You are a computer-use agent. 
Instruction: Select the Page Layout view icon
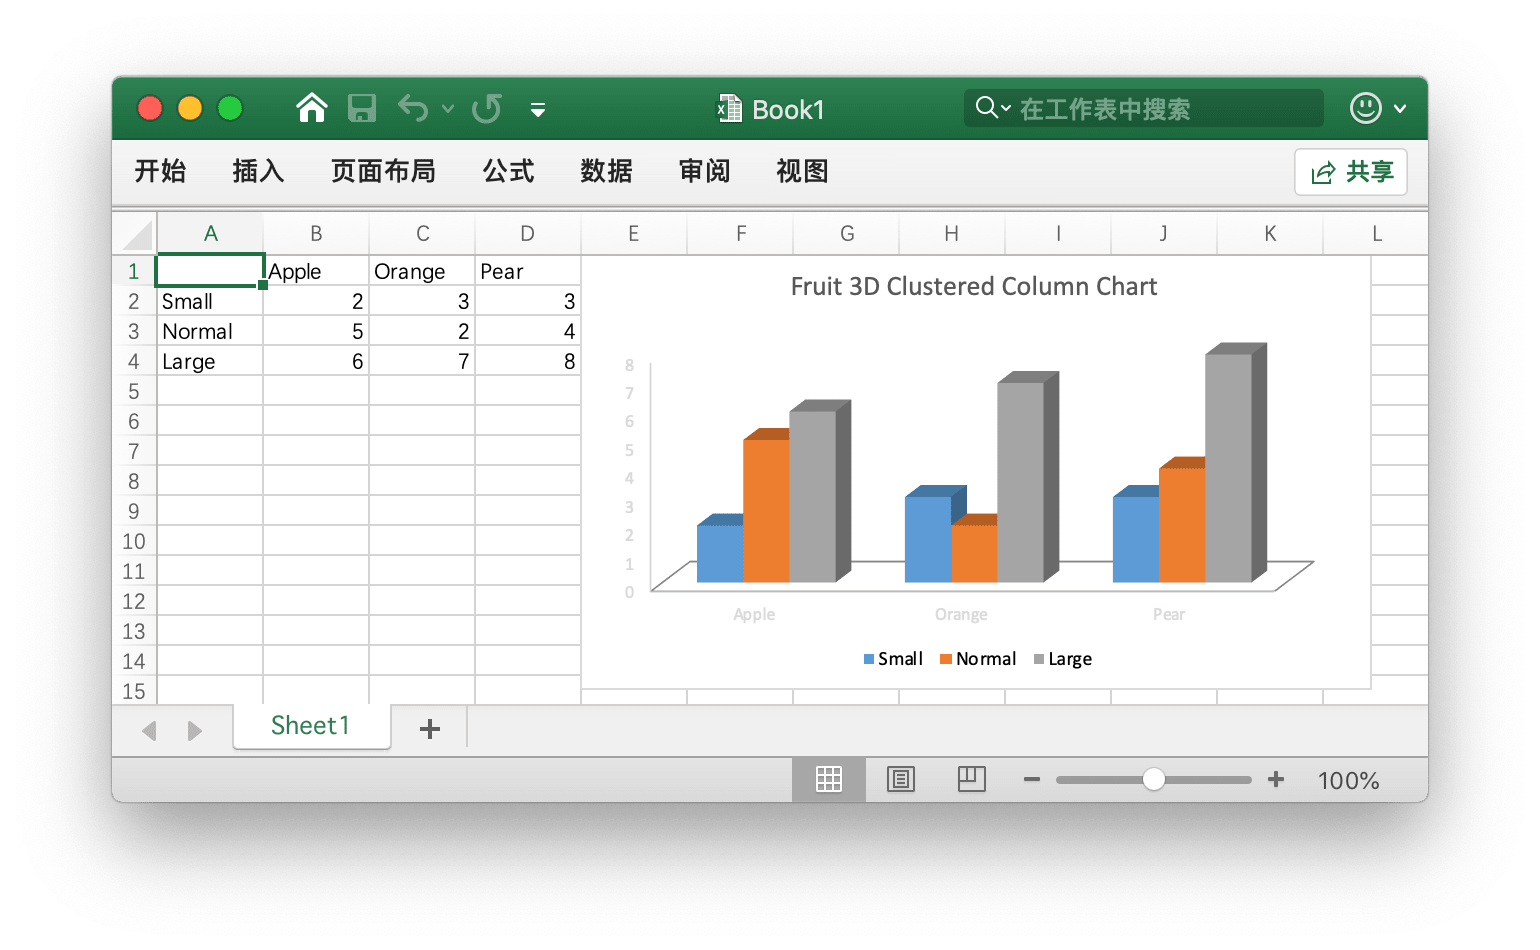tap(900, 779)
